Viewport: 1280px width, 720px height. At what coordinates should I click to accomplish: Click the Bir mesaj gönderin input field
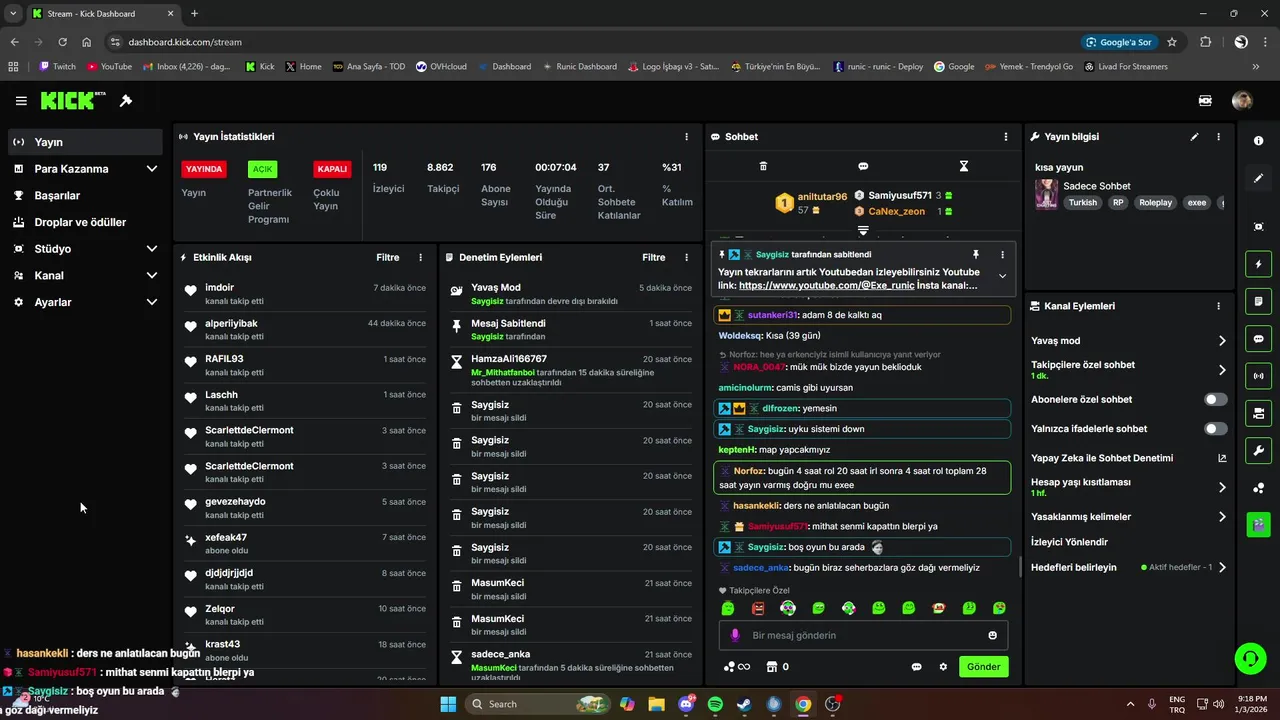point(862,635)
